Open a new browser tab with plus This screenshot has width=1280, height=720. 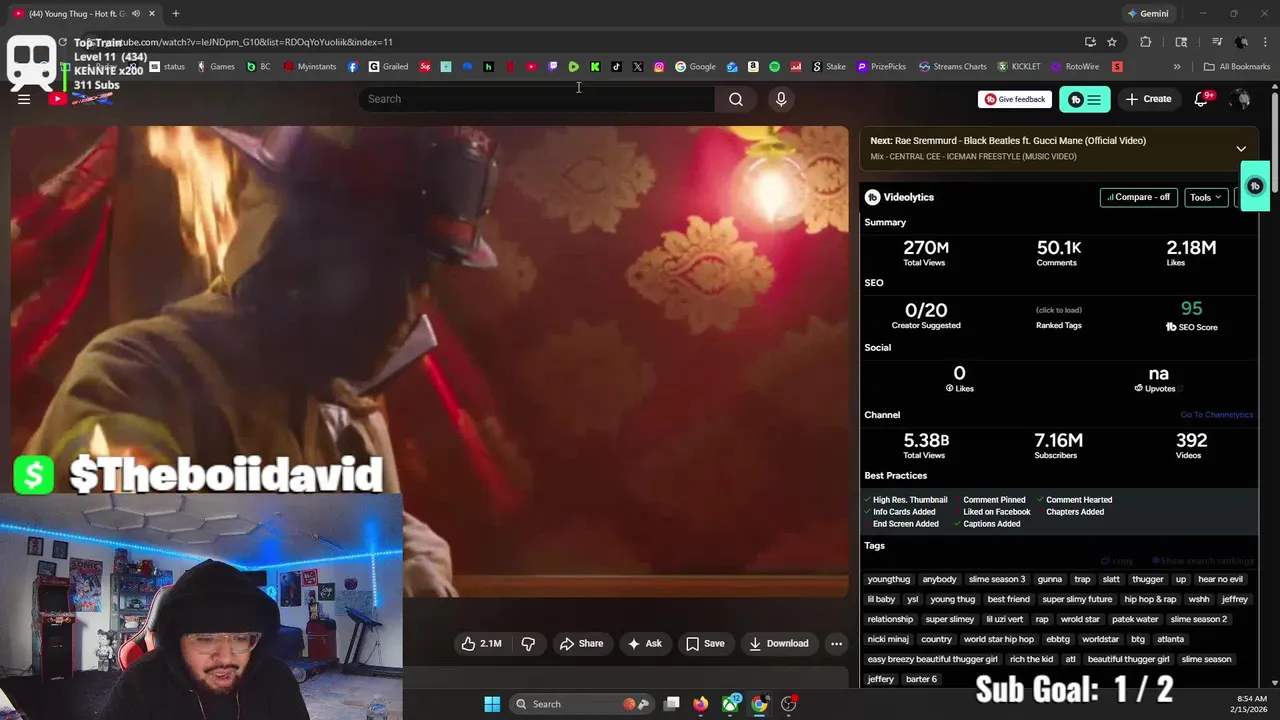[x=175, y=13]
